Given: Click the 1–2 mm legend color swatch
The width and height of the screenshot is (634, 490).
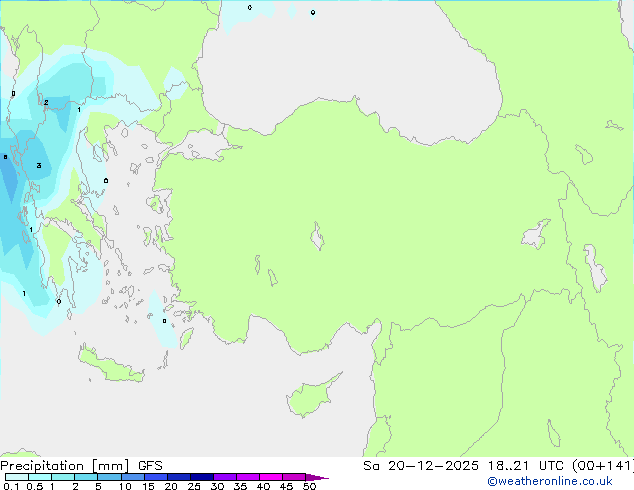Looking at the screenshot, I should tap(63, 477).
